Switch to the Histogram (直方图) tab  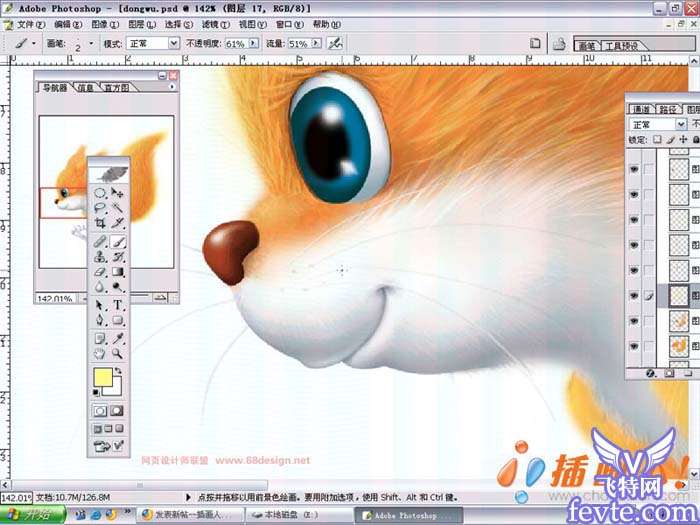pos(117,88)
